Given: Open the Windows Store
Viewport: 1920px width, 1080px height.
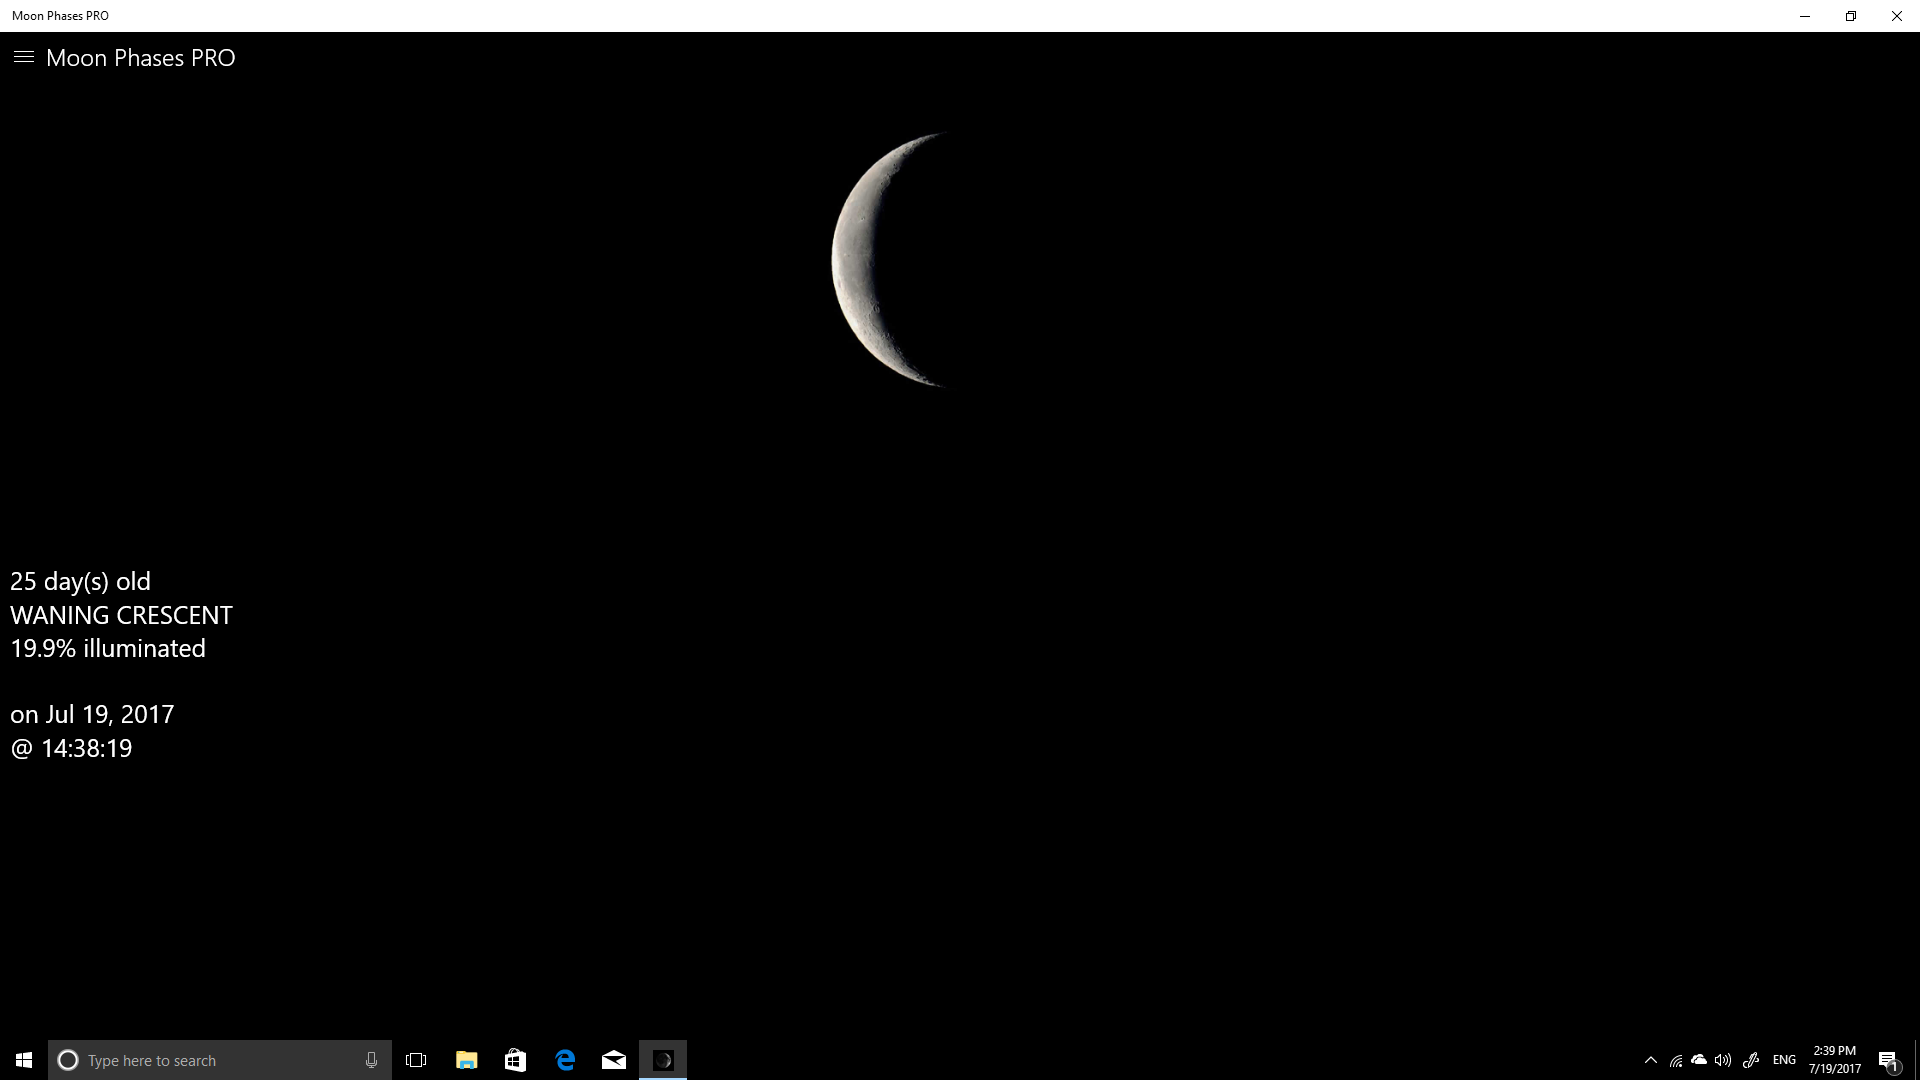Looking at the screenshot, I should (x=515, y=1059).
